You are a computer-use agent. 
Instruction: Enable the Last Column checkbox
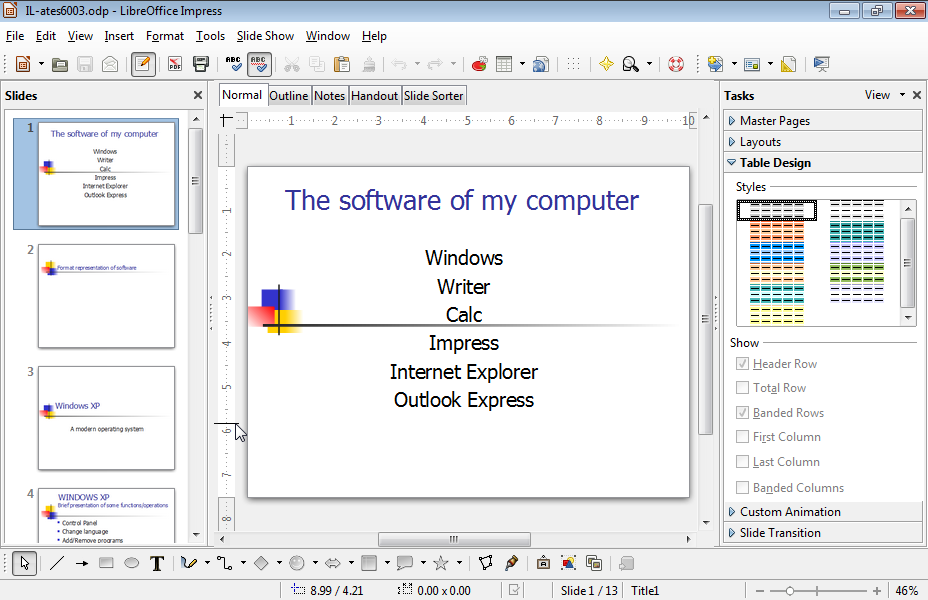click(x=742, y=462)
